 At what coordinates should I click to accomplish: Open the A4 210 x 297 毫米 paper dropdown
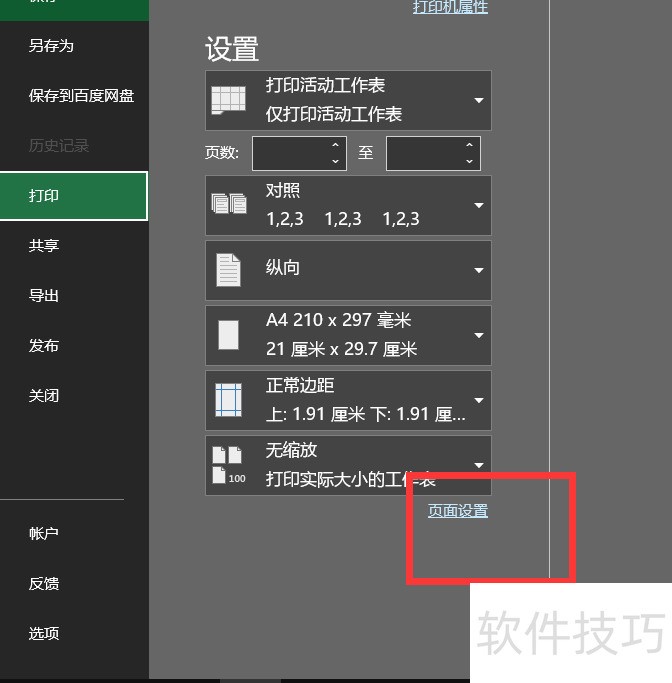click(x=348, y=335)
